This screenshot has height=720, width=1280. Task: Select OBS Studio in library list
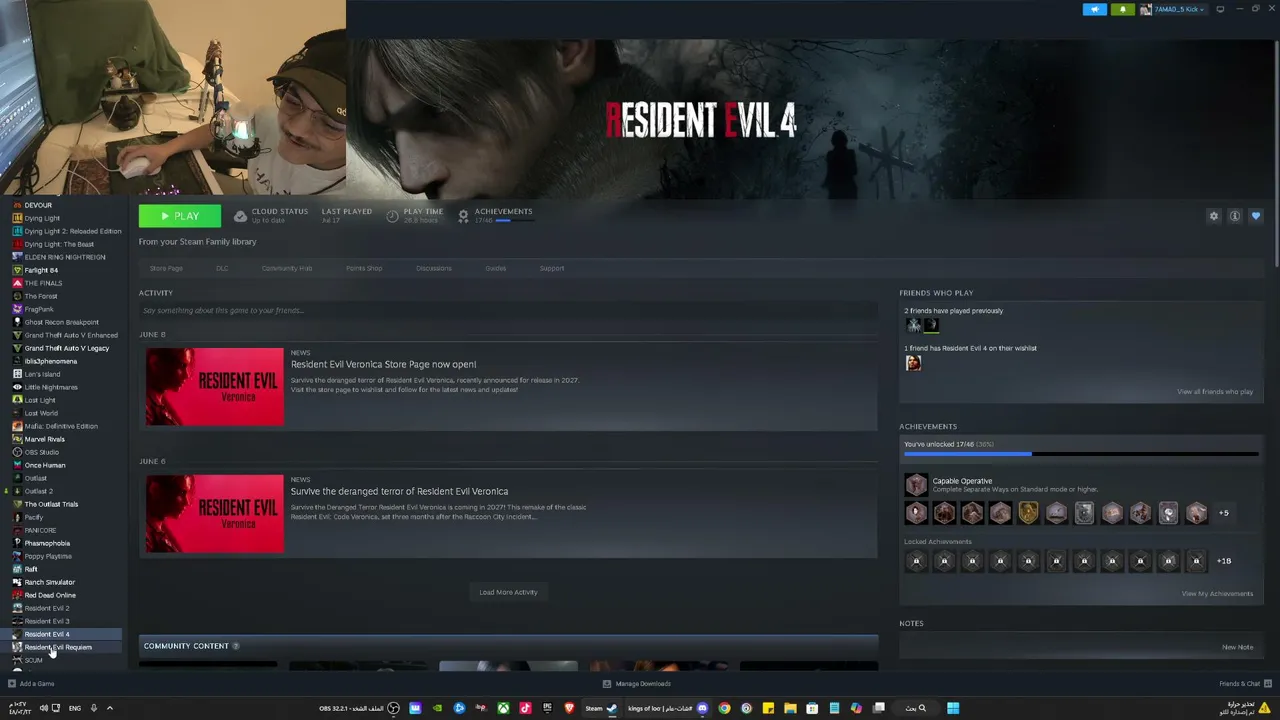pyautogui.click(x=42, y=452)
